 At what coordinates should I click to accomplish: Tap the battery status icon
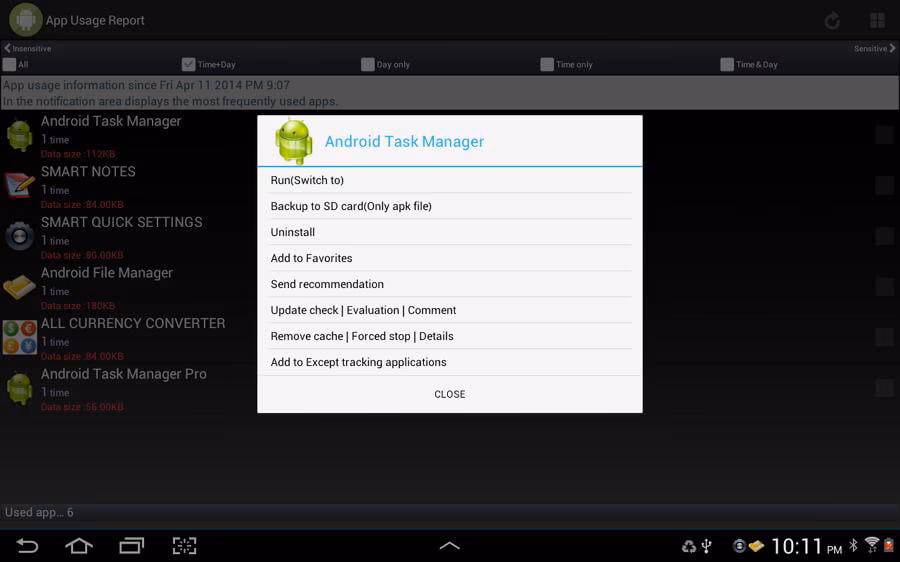(889, 545)
